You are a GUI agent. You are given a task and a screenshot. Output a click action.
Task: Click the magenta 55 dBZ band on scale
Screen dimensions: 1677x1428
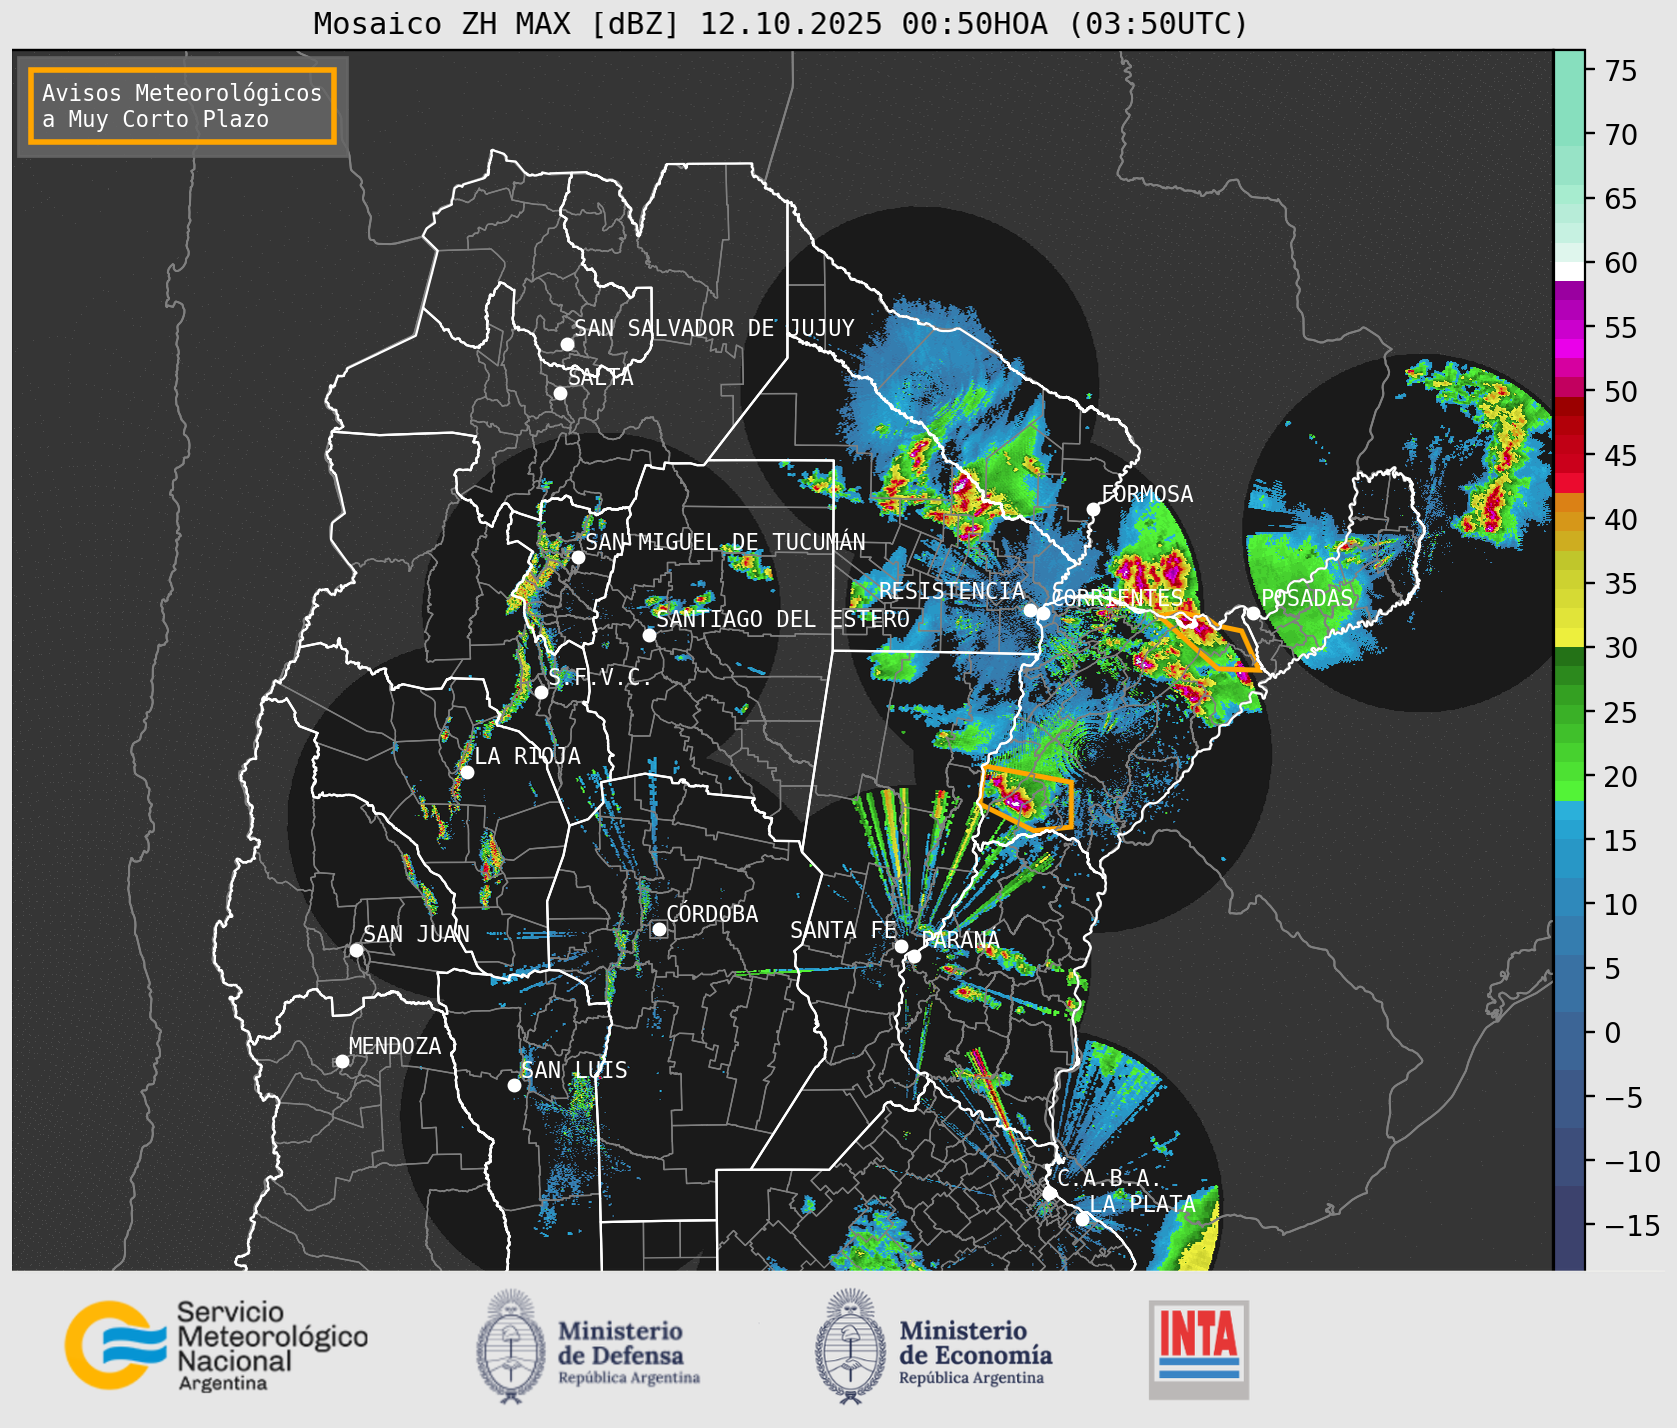(1569, 327)
